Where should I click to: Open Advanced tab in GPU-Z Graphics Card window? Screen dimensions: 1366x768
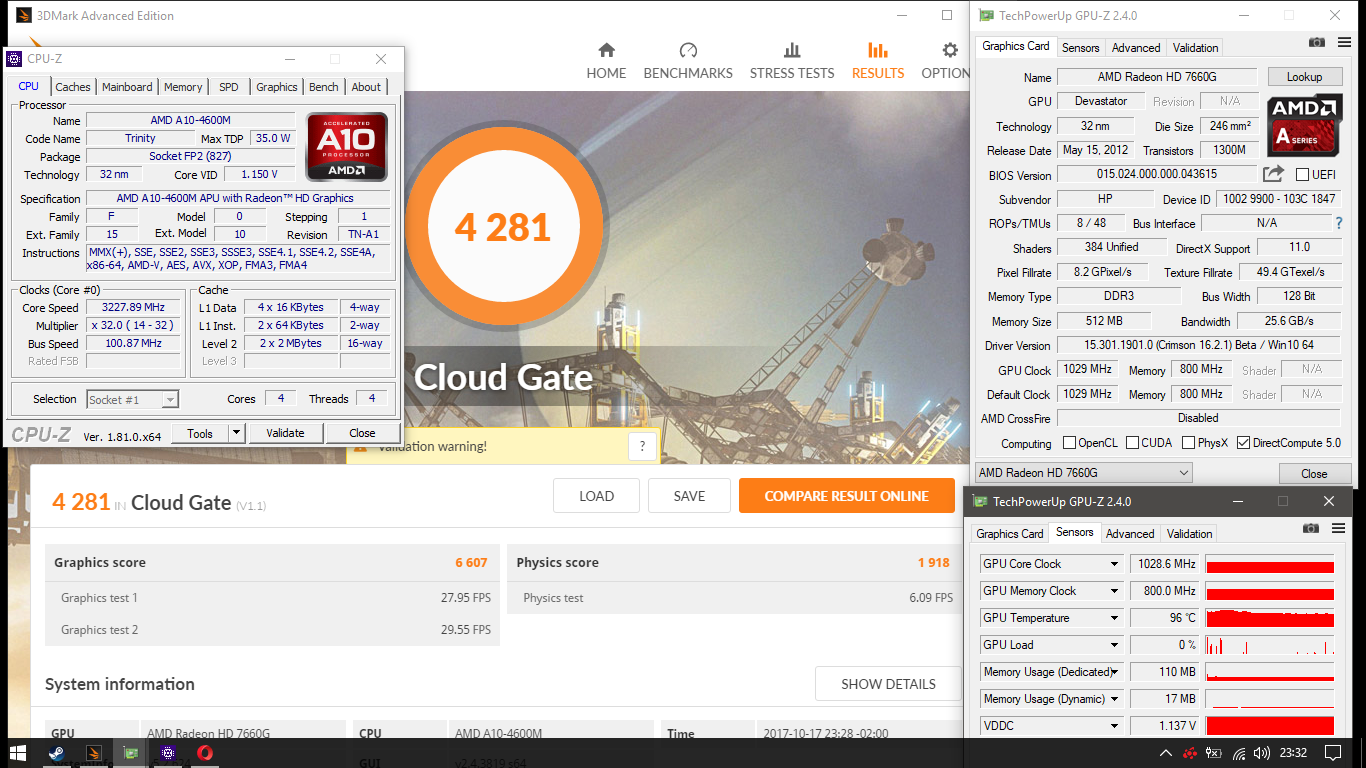1136,48
